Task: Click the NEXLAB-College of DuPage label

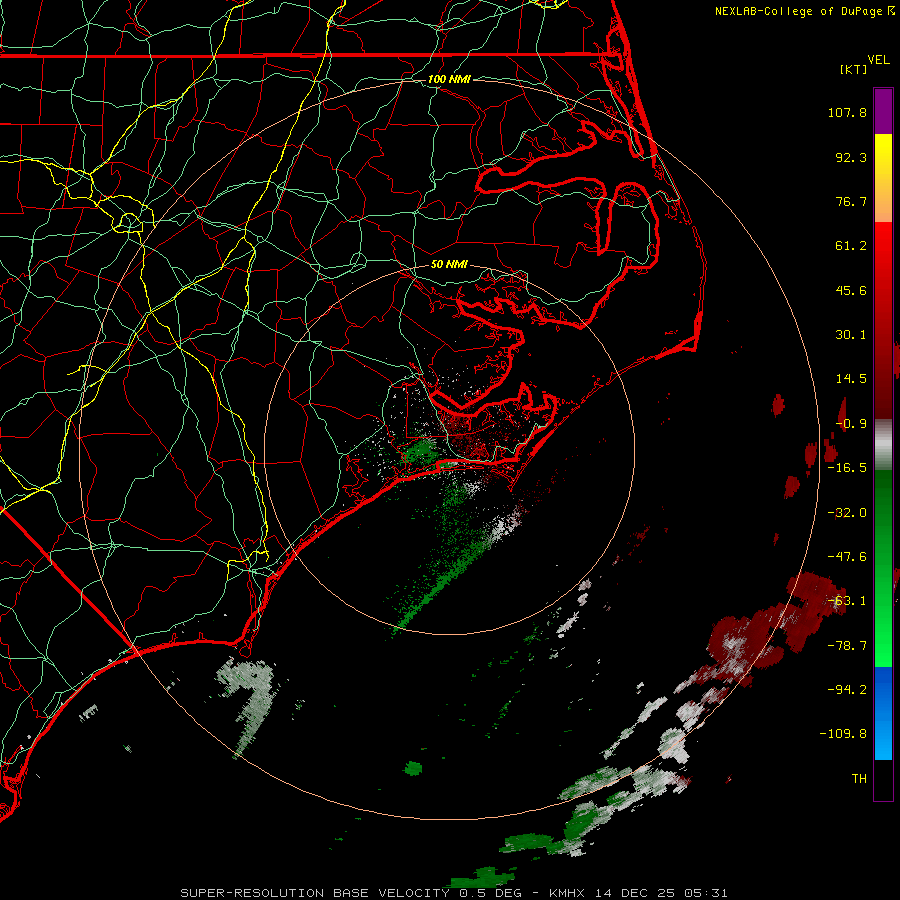Action: [804, 11]
